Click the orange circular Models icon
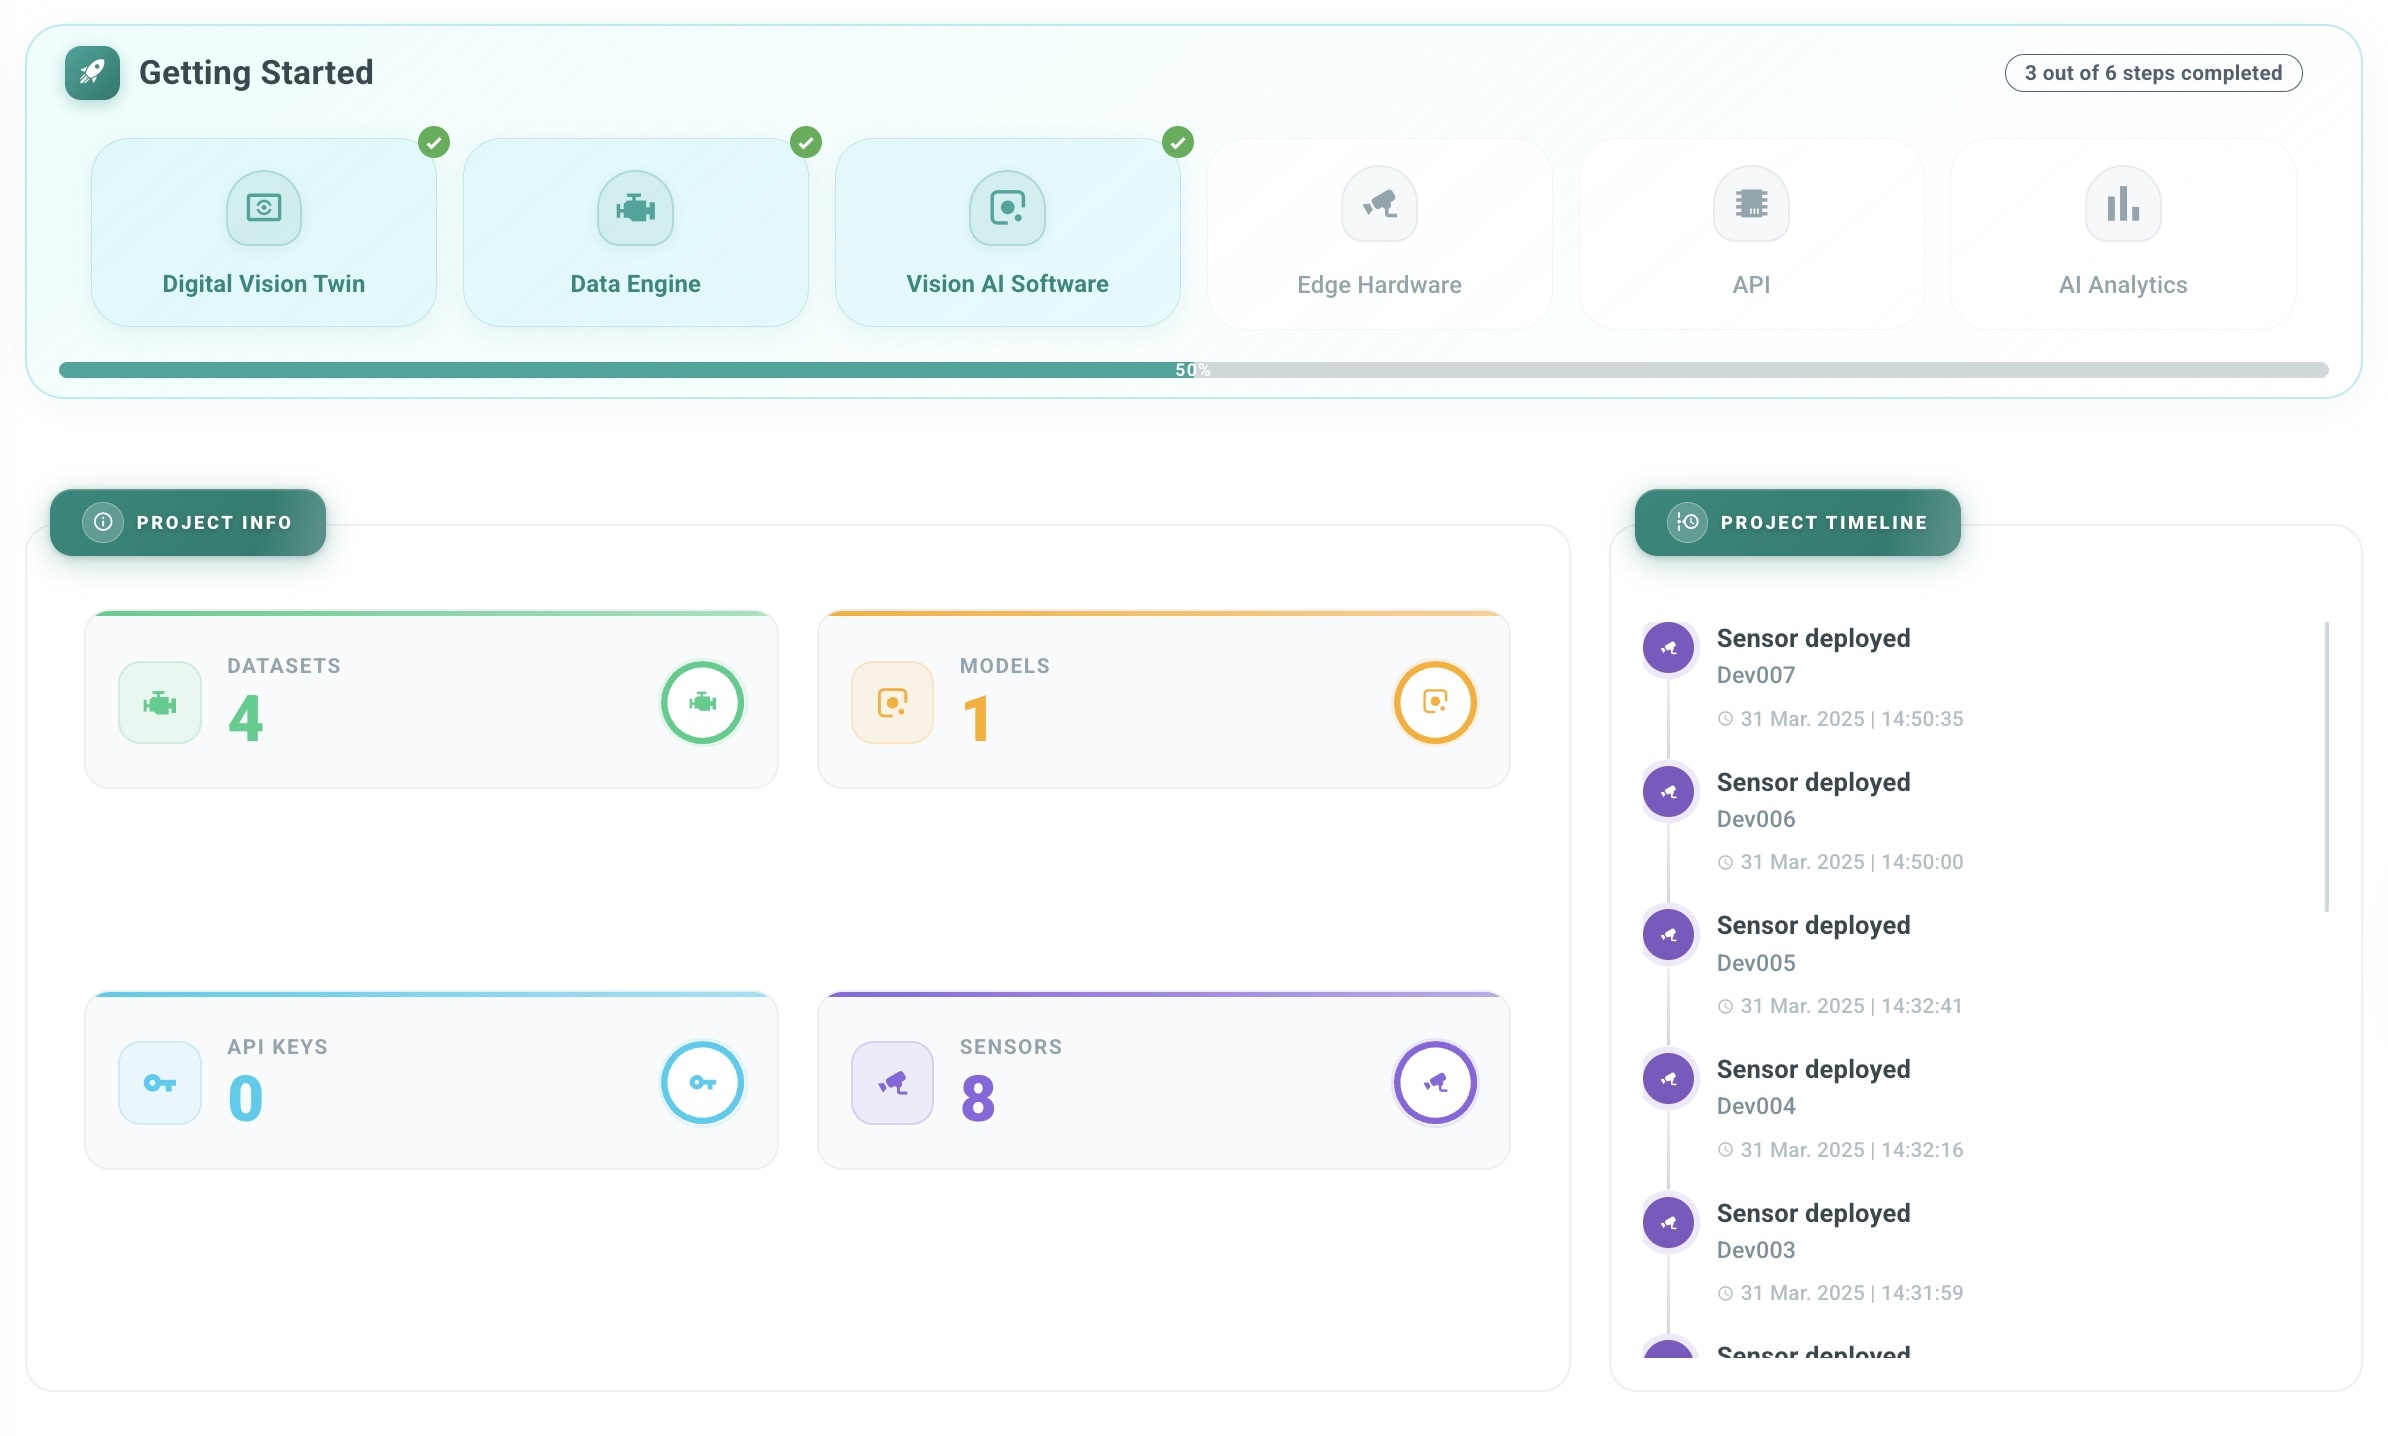 point(1435,703)
